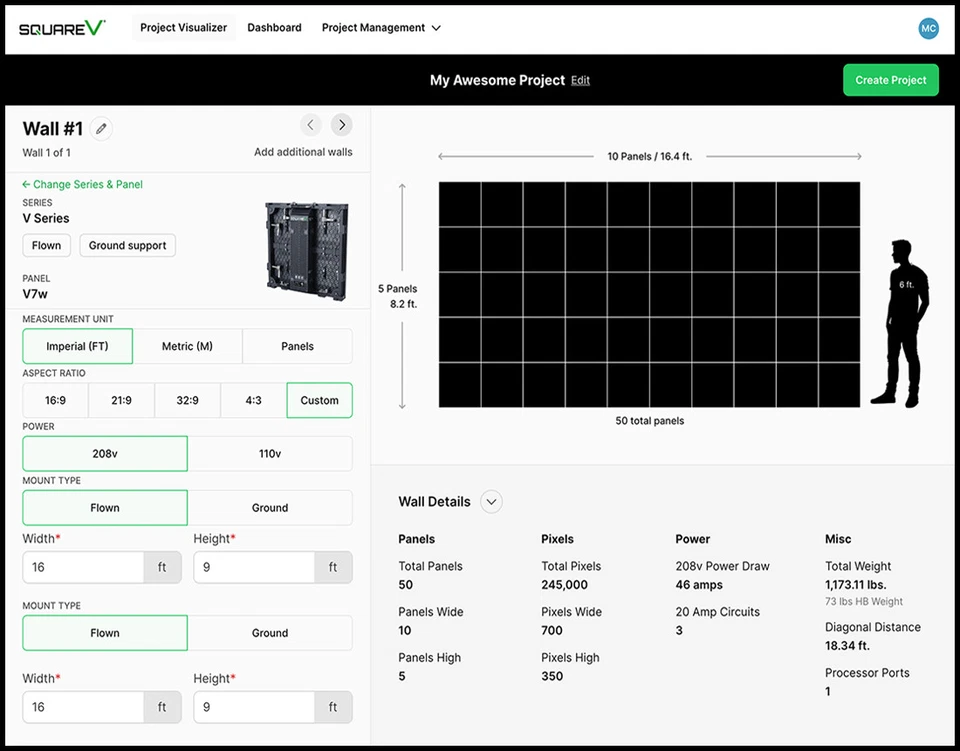The image size is (960, 751).
Task: Open the MC user avatar menu
Action: [x=928, y=28]
